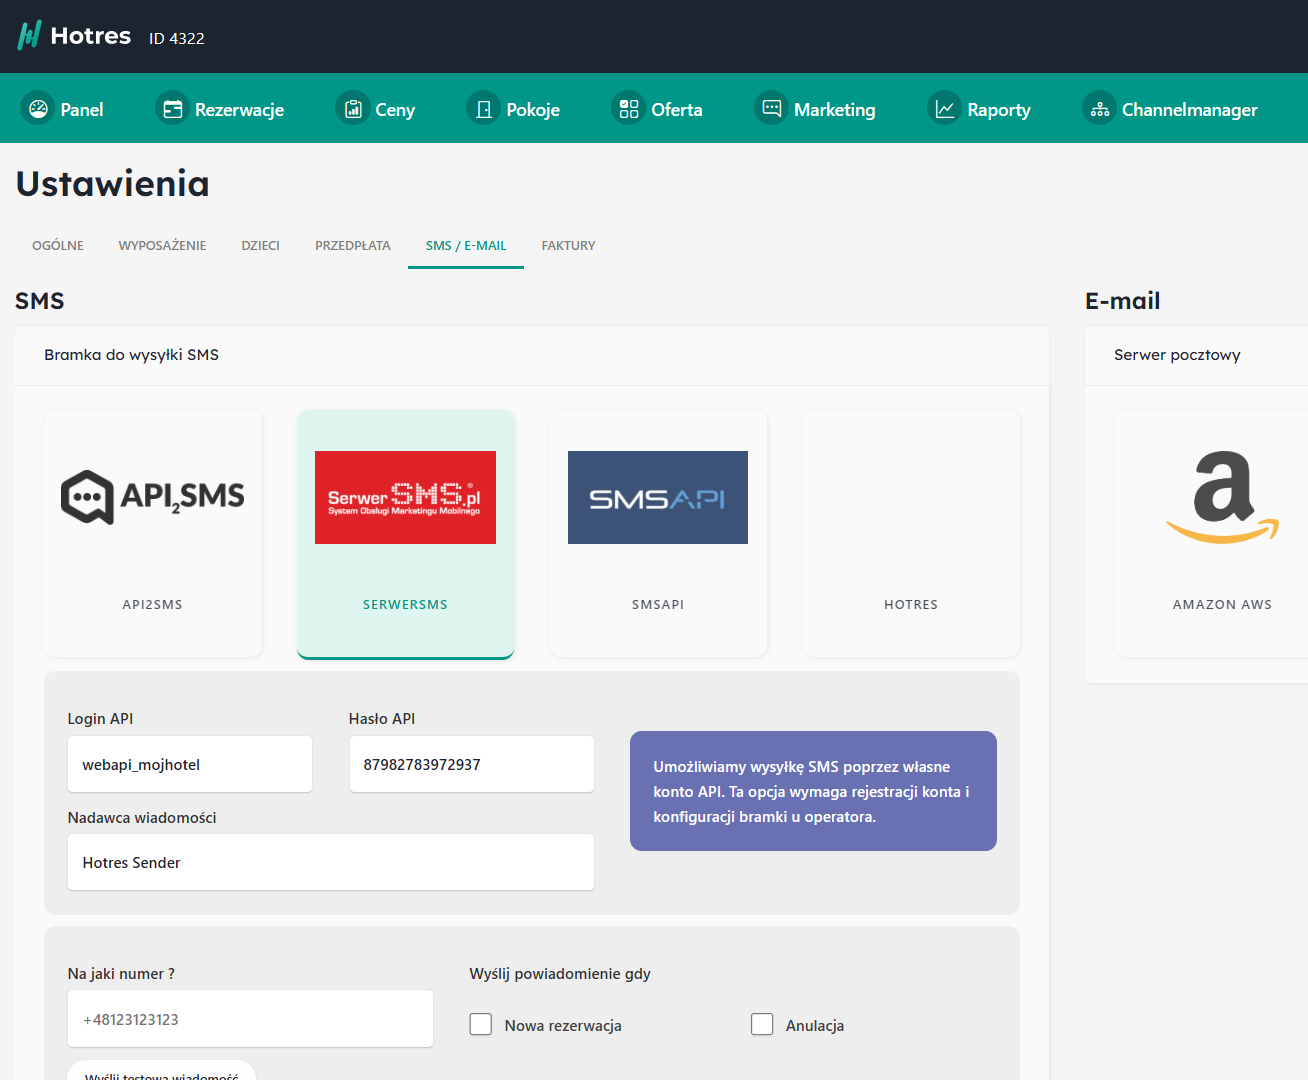Click the Rezerwacje calendar icon

(173, 109)
